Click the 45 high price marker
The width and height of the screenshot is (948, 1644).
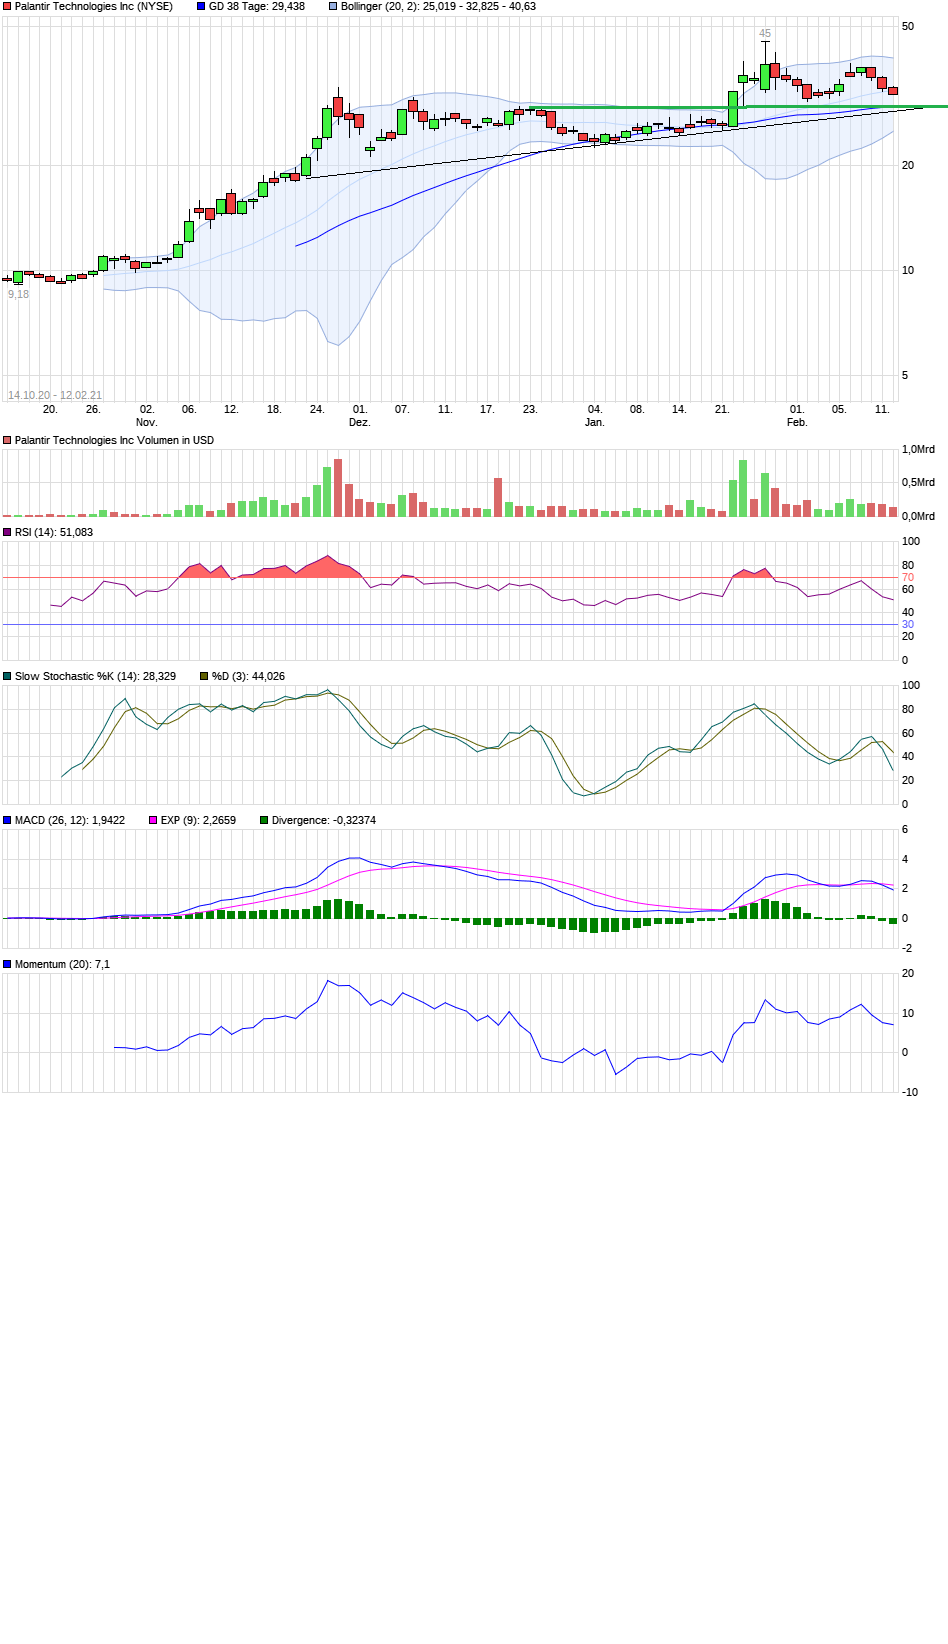pyautogui.click(x=765, y=34)
